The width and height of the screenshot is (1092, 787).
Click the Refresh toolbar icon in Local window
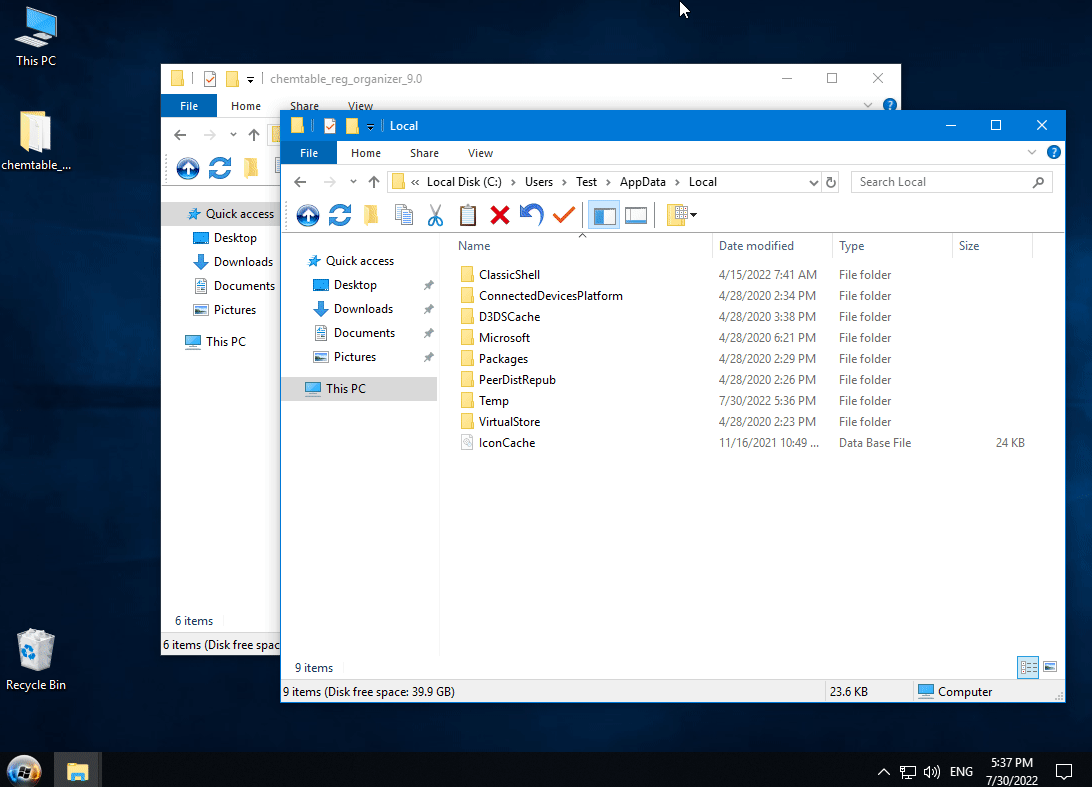[340, 215]
